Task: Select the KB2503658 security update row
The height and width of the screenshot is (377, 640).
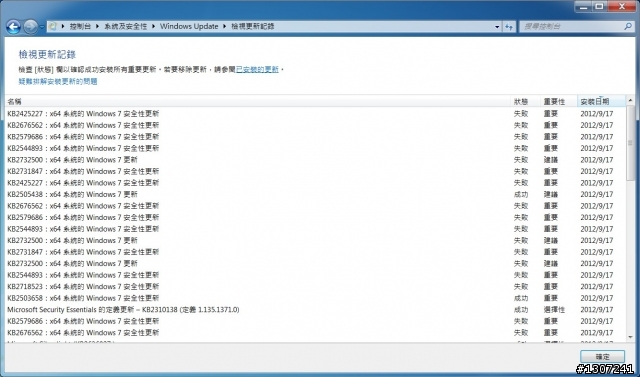Action: 315,298
